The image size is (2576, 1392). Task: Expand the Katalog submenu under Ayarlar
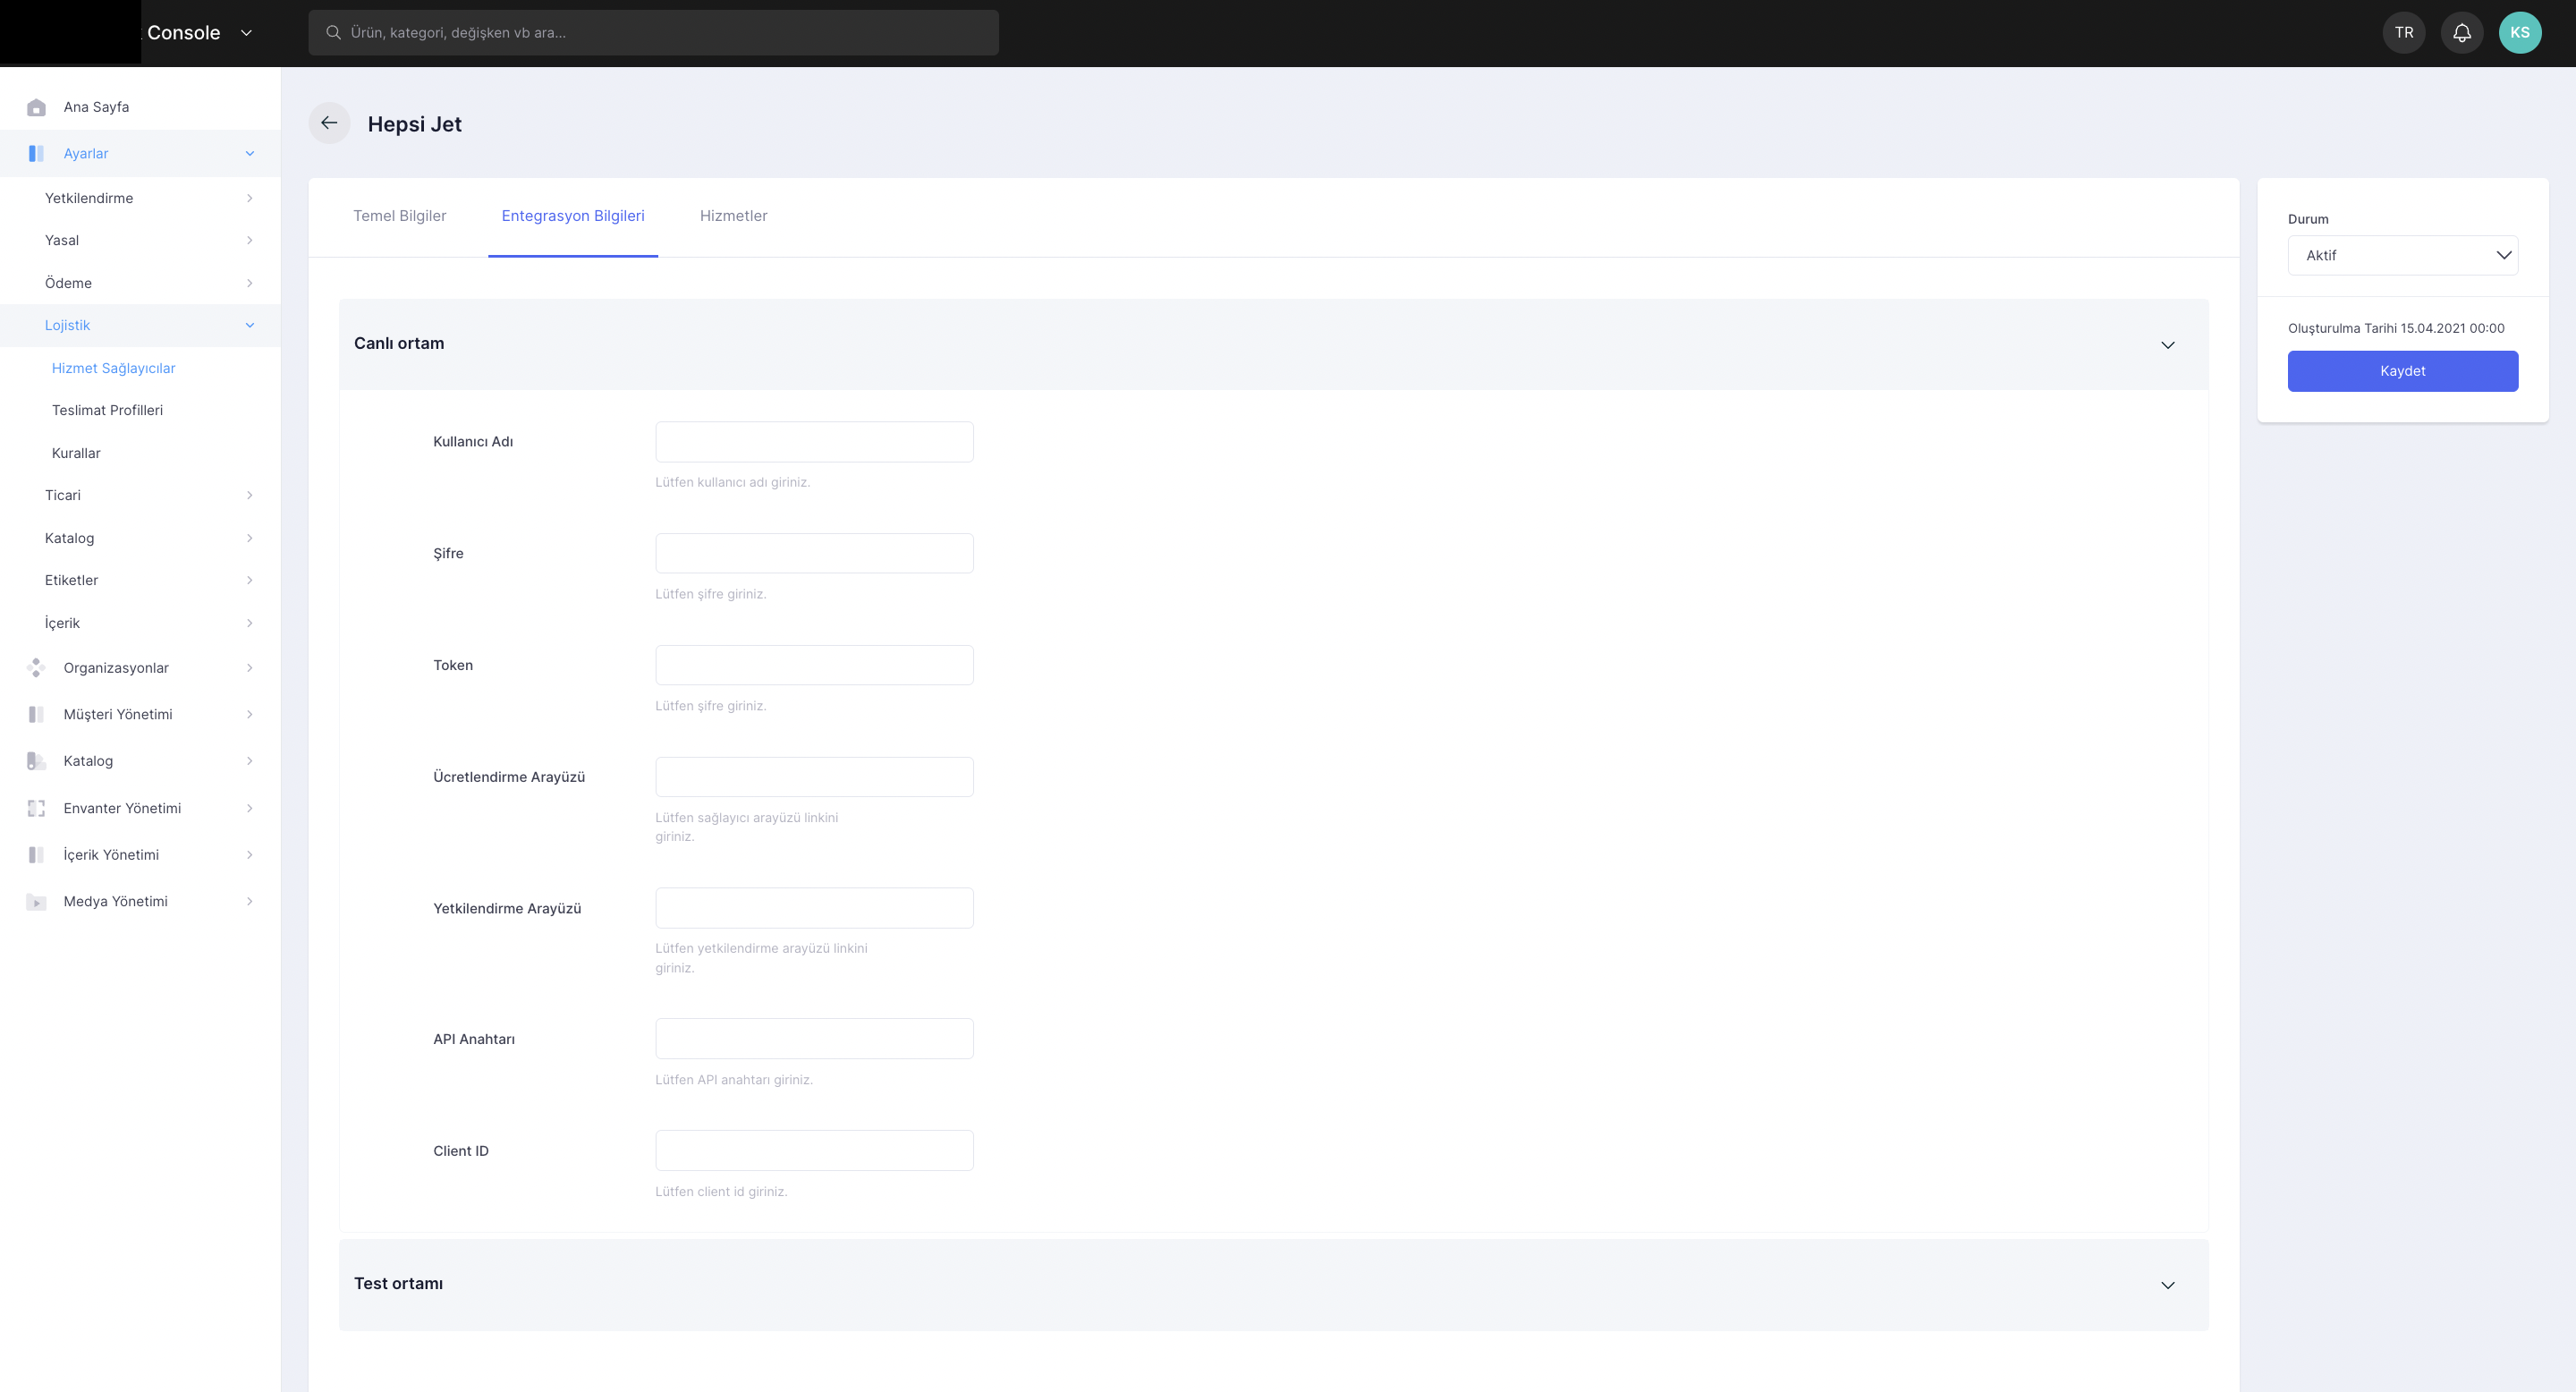click(x=250, y=538)
